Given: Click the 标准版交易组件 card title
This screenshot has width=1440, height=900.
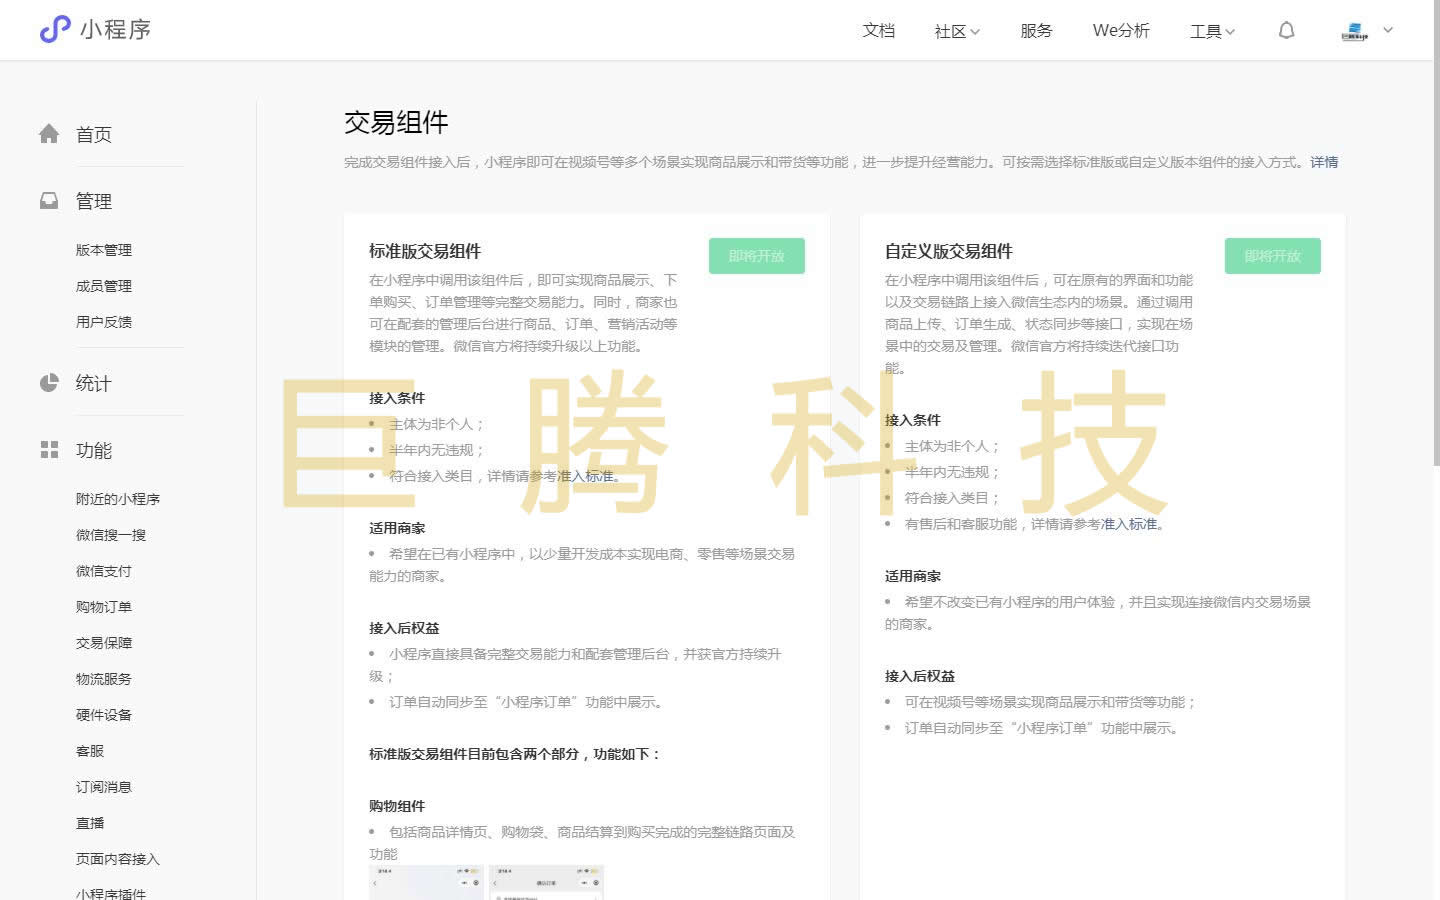Looking at the screenshot, I should (425, 251).
